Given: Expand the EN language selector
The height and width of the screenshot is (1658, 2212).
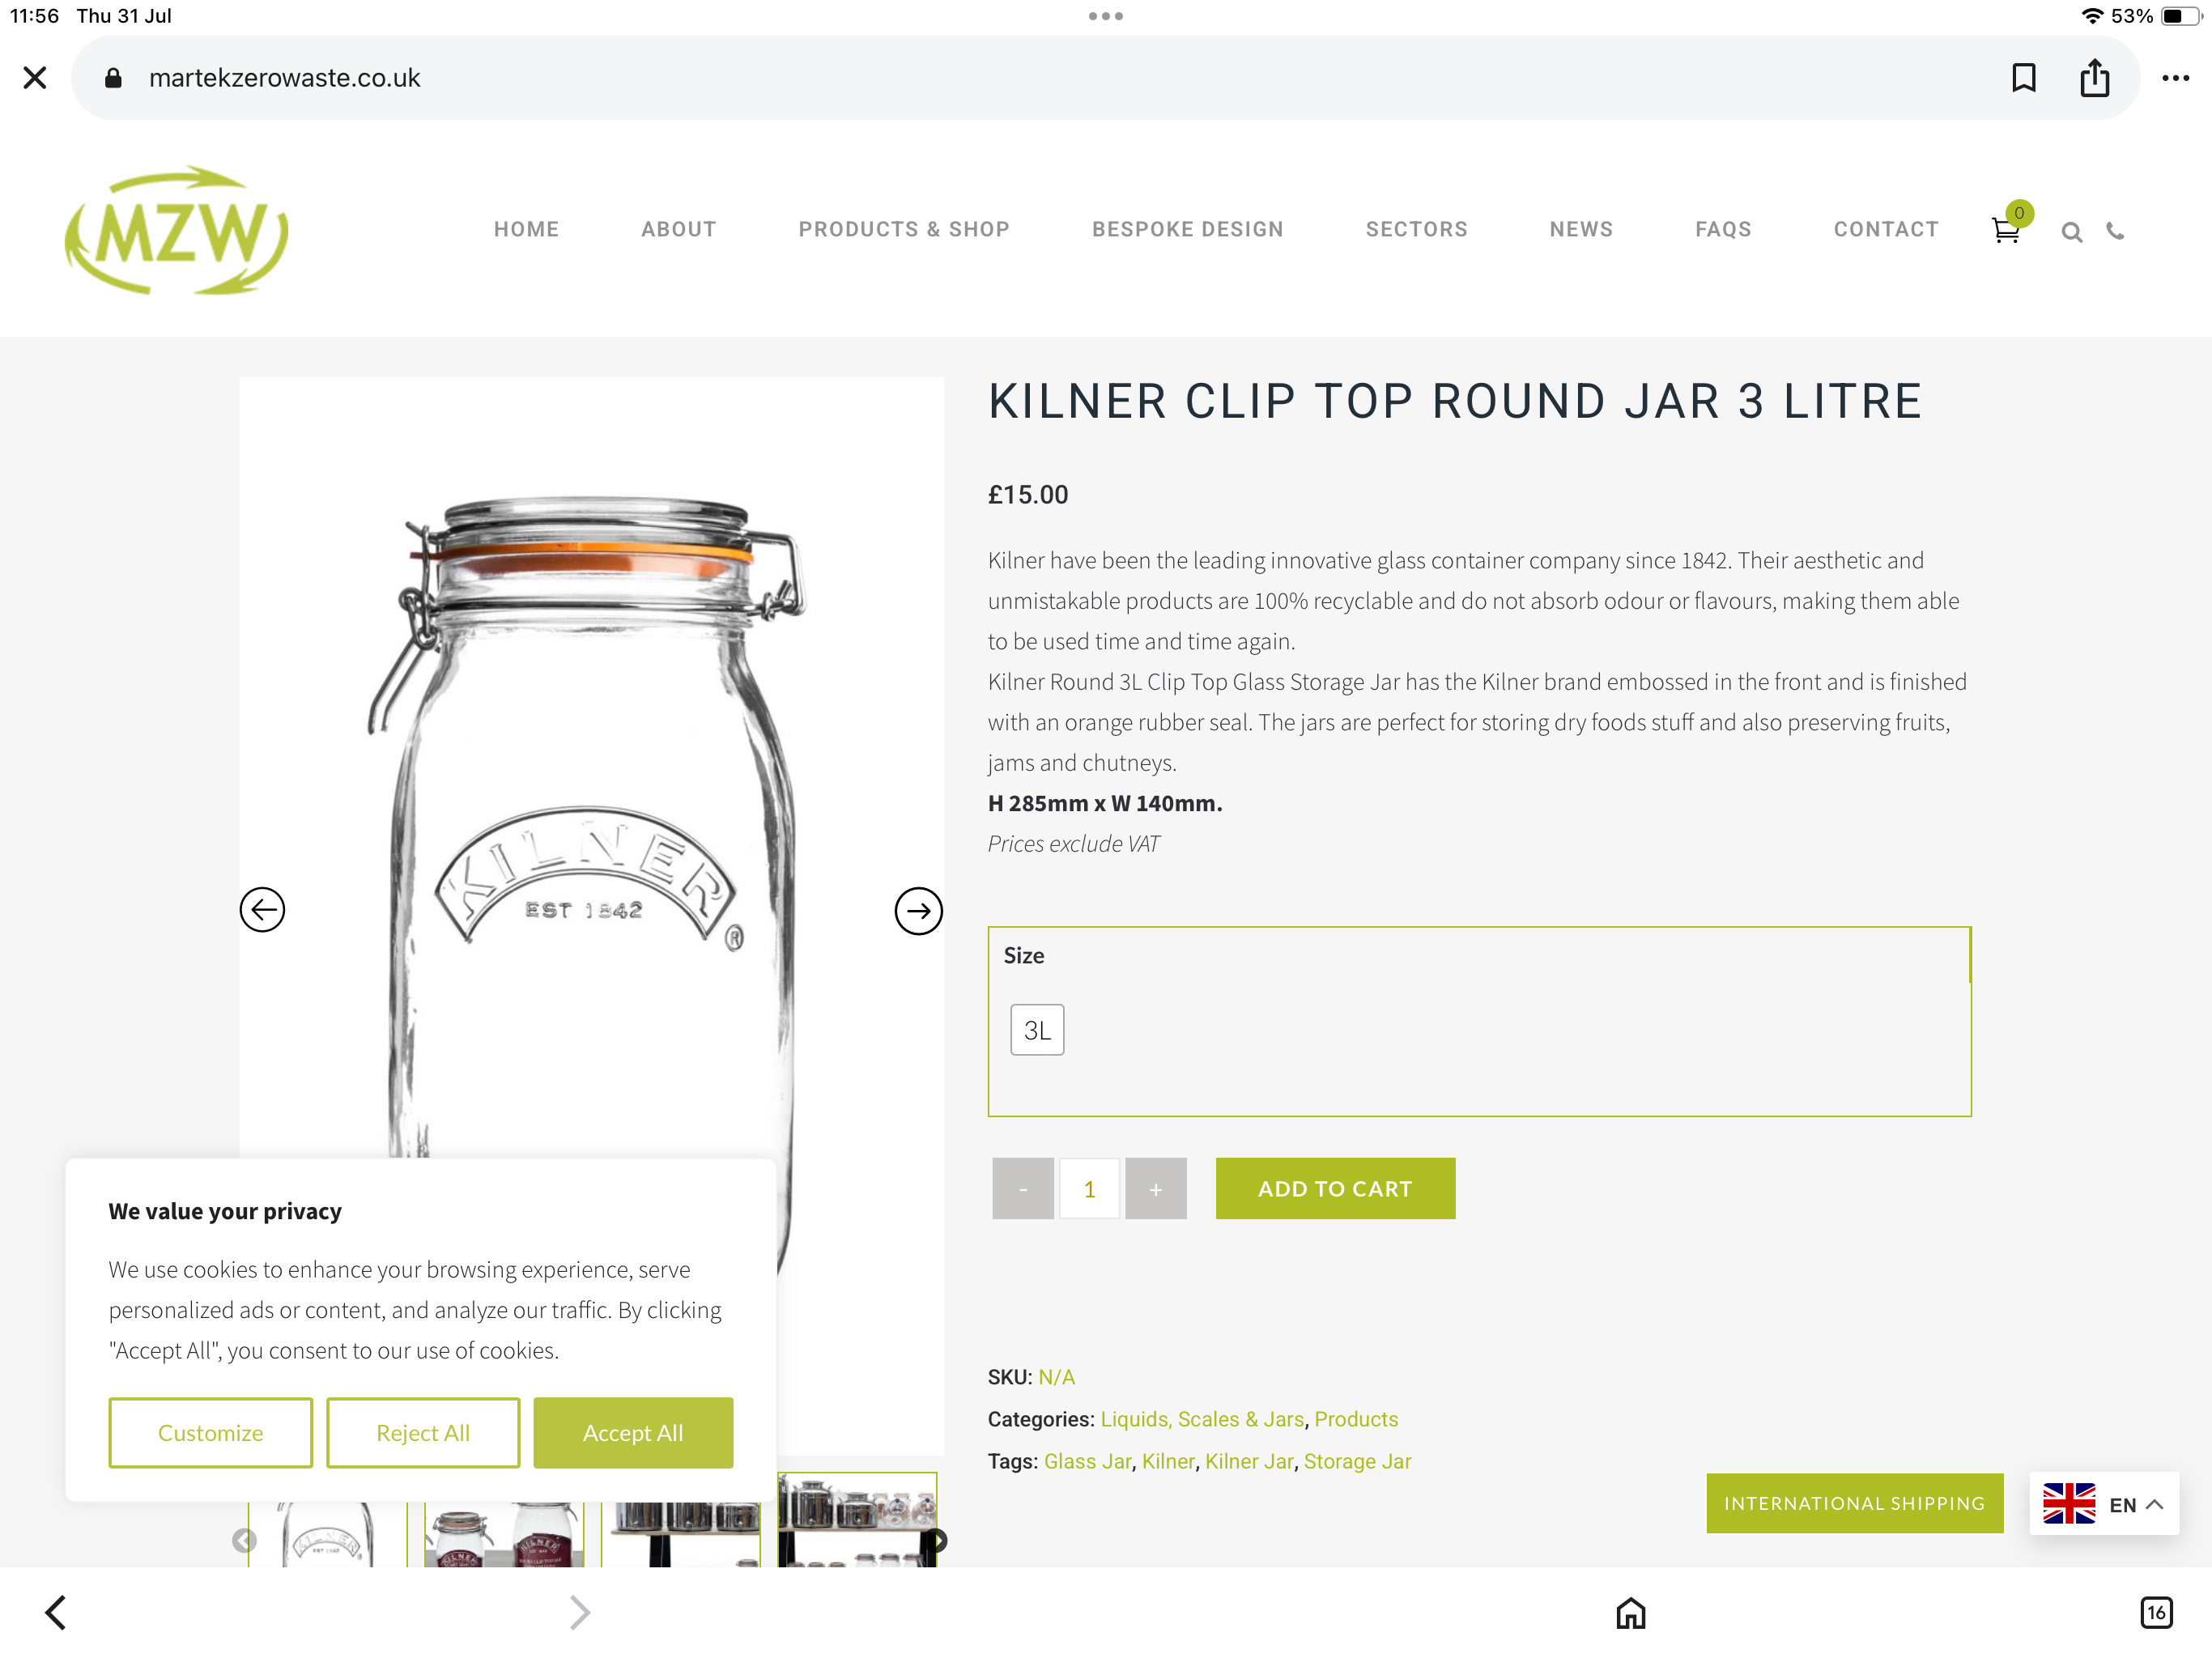Looking at the screenshot, I should tap(2104, 1504).
